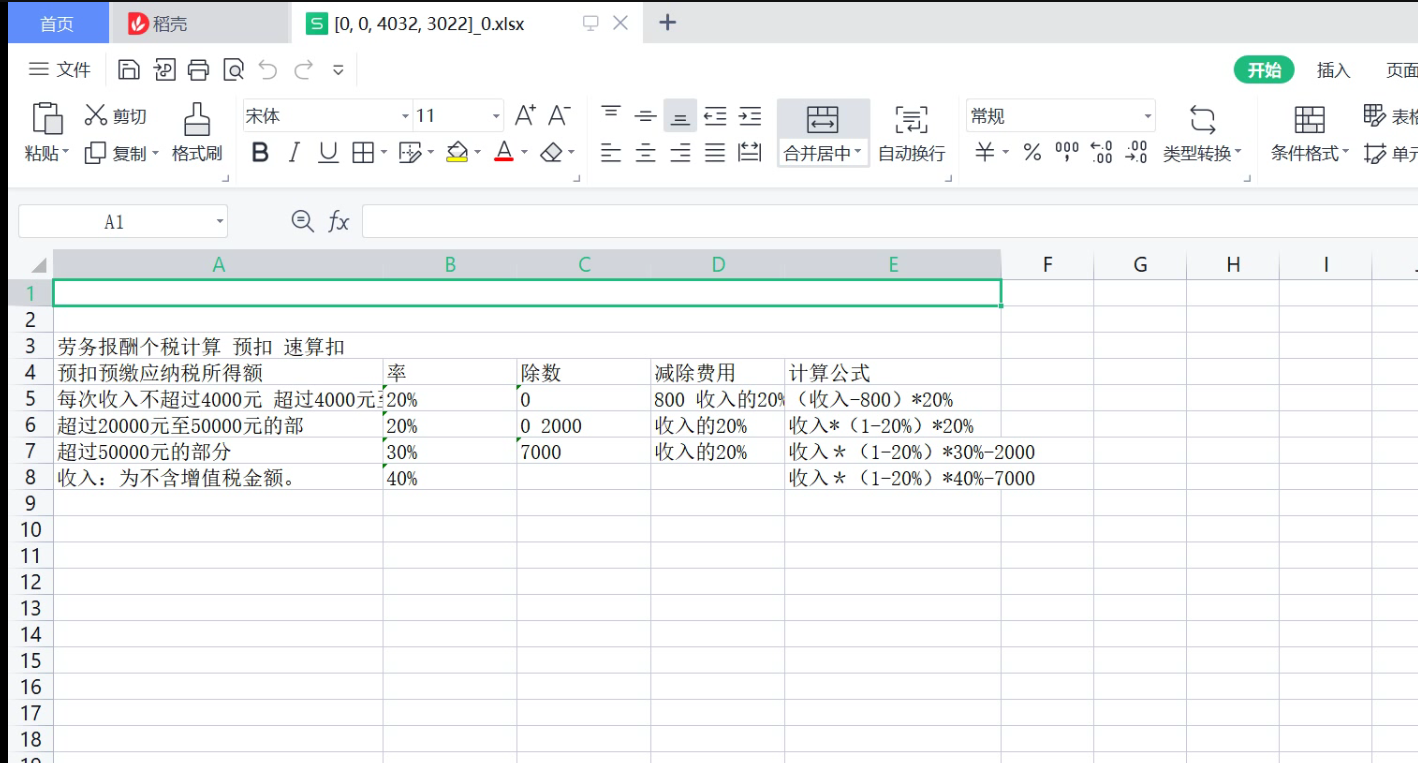The image size is (1418, 763).
Task: Click the eraser clear-format icon
Action: click(551, 152)
